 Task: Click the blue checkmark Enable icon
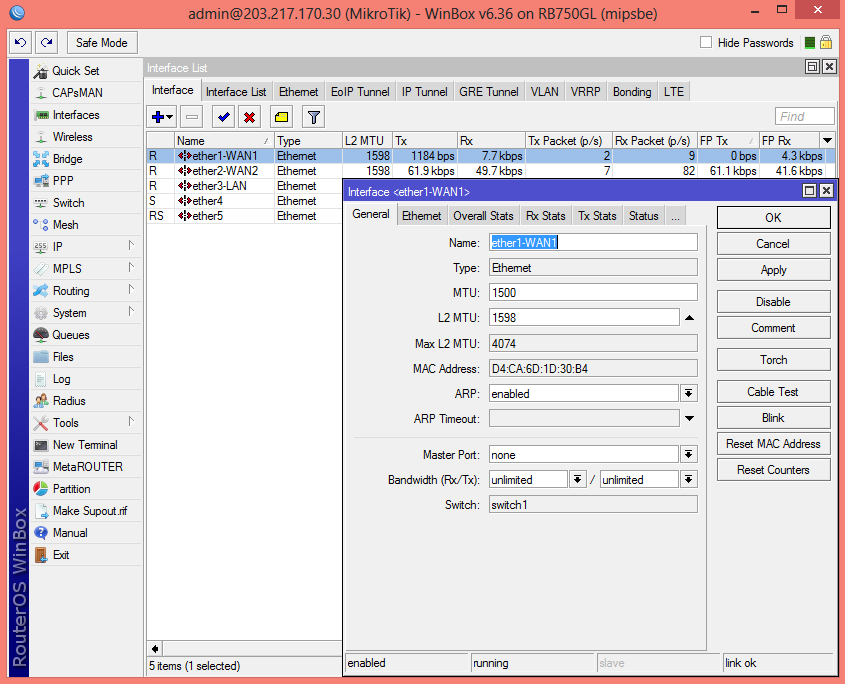click(223, 117)
